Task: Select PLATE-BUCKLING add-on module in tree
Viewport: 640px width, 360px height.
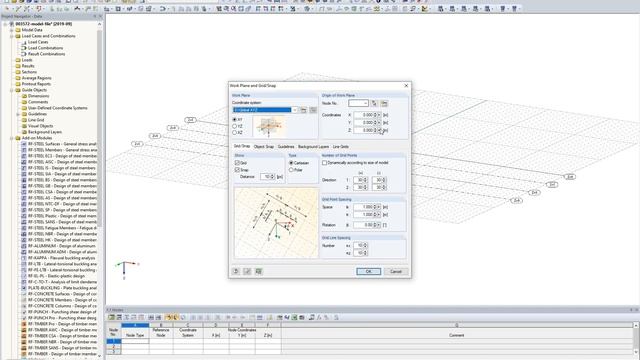Action: (62, 288)
